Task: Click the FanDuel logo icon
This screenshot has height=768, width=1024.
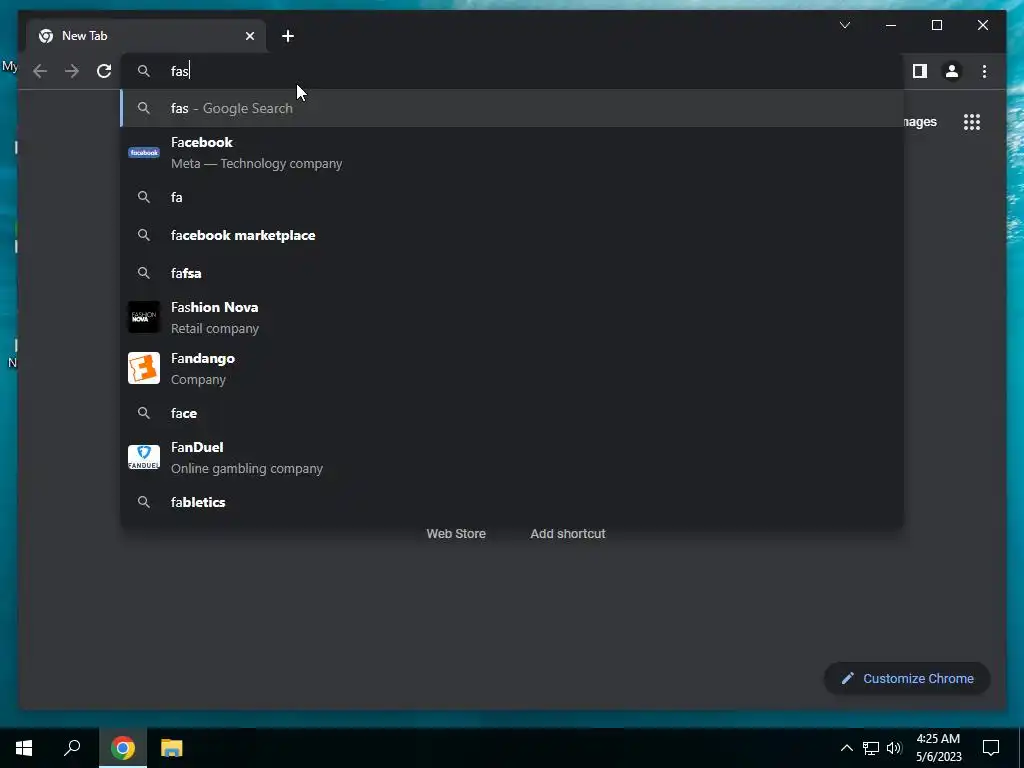Action: 144,457
